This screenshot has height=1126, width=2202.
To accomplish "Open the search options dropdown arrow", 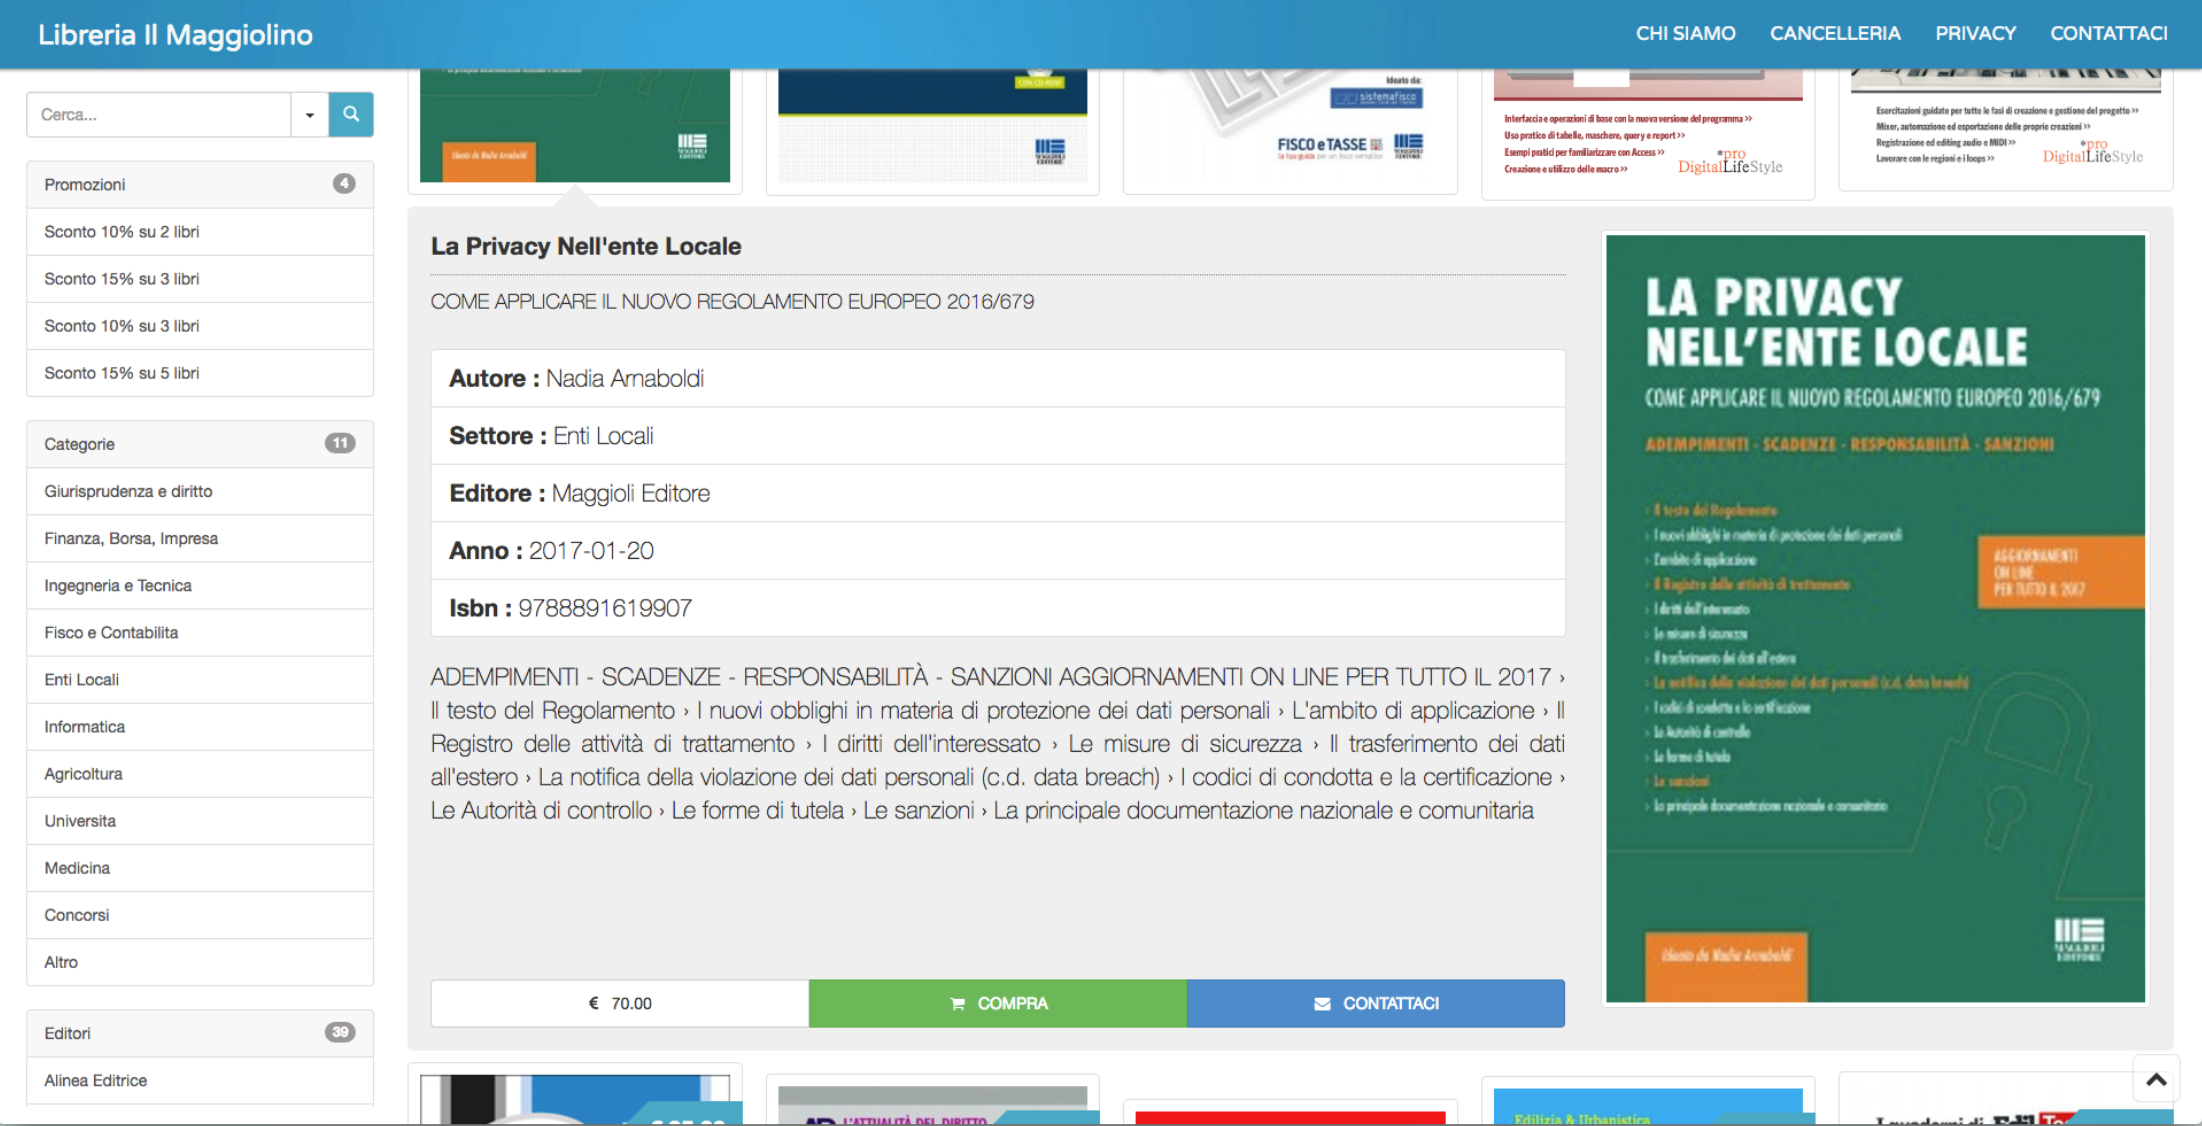I will (310, 114).
